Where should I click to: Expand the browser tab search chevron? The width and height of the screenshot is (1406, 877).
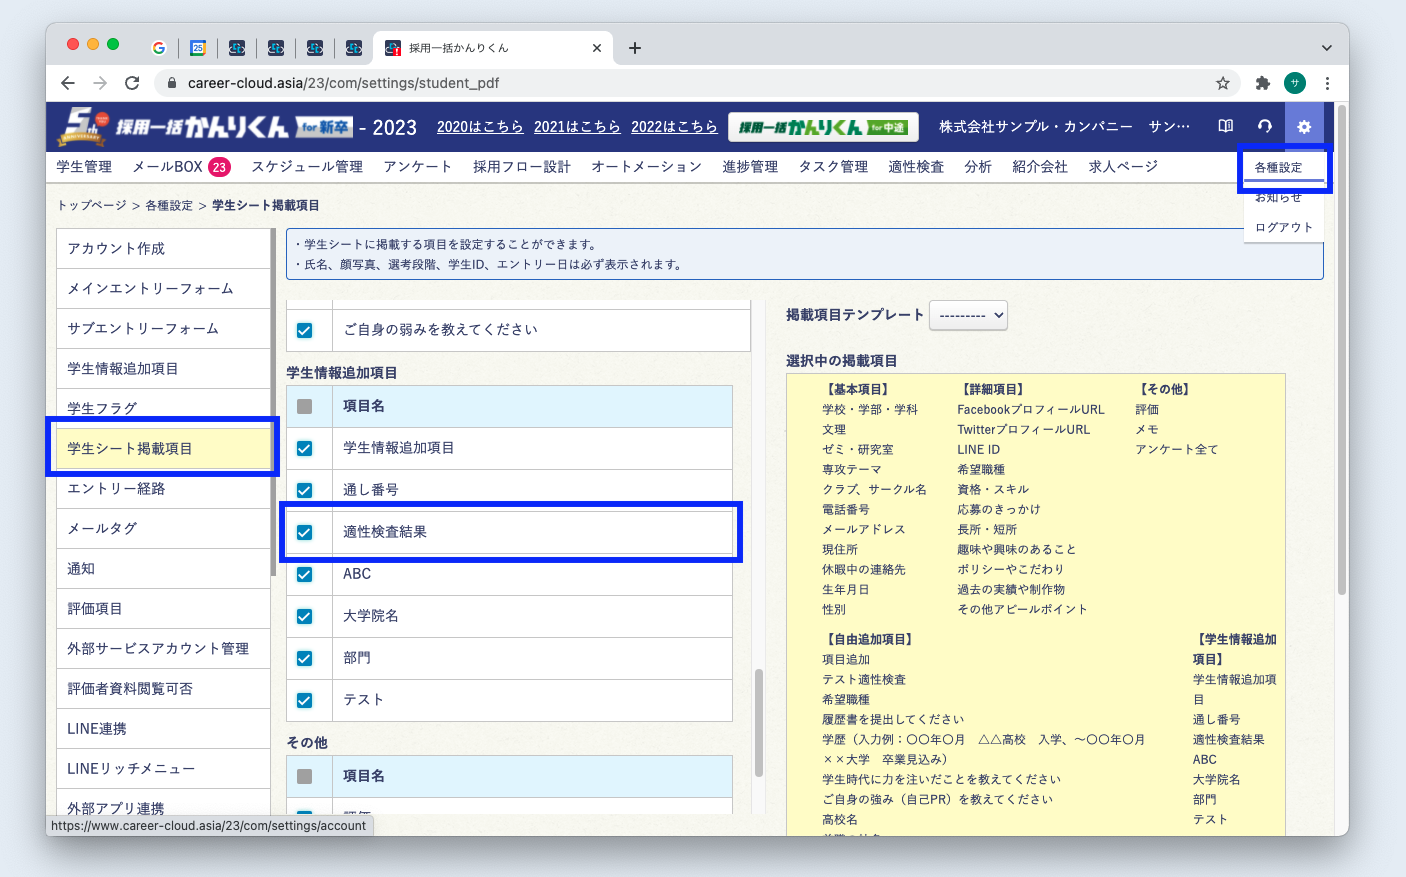1326,48
